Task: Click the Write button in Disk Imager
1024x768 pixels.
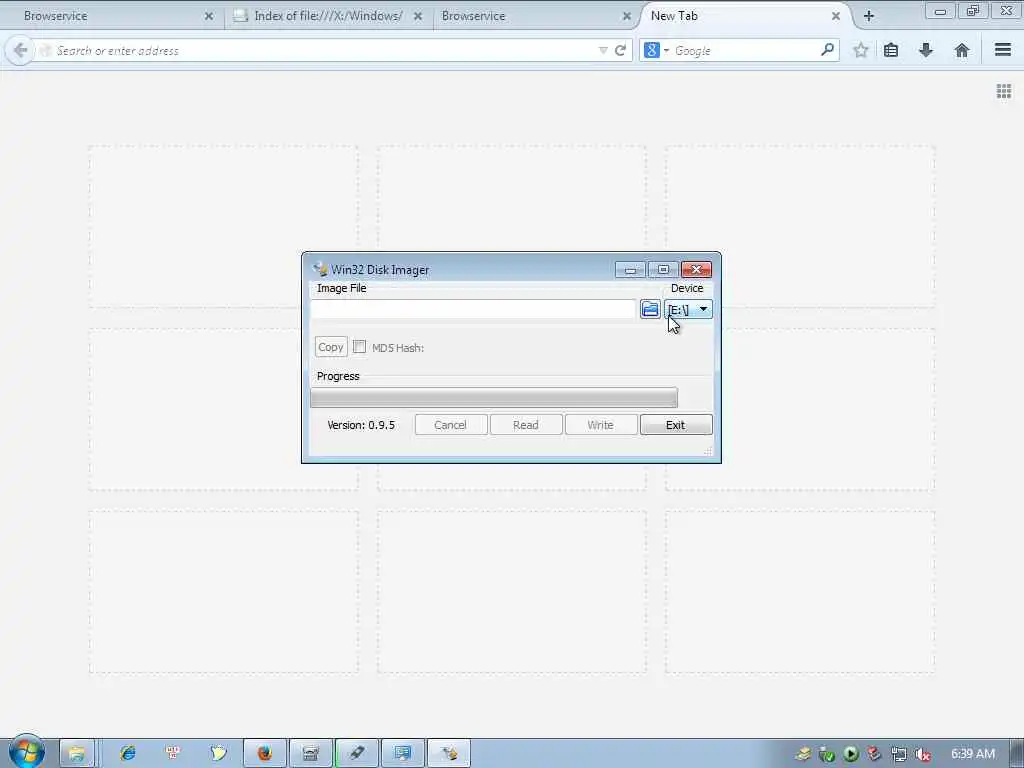Action: click(x=600, y=424)
